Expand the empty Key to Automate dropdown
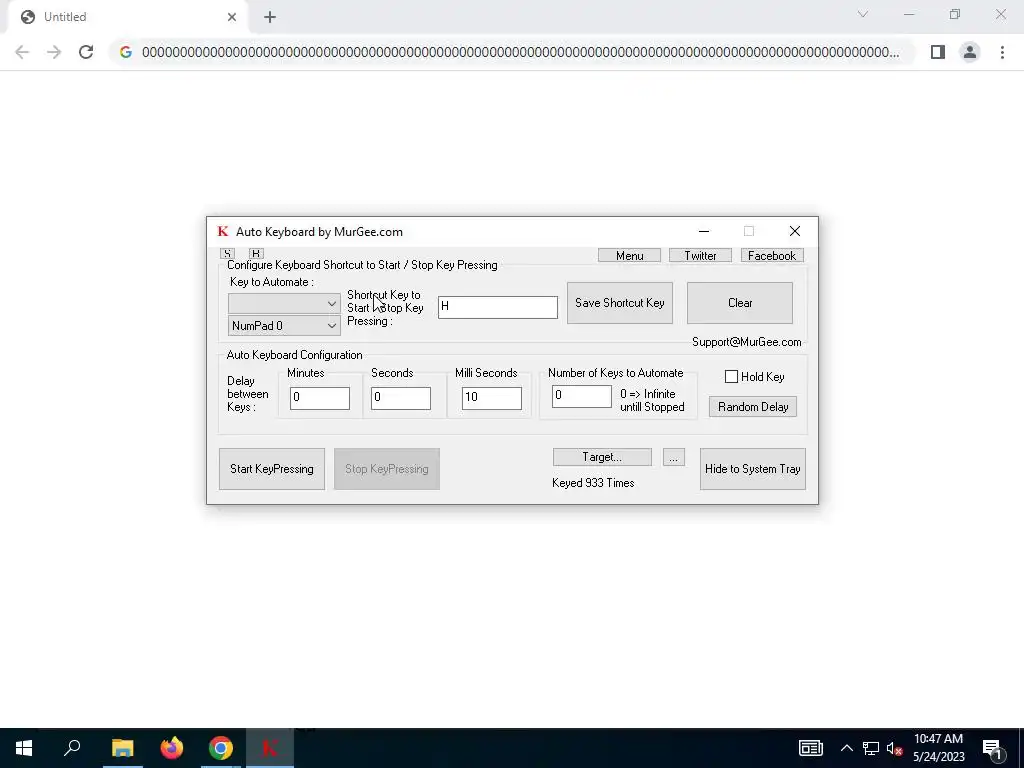 [284, 304]
